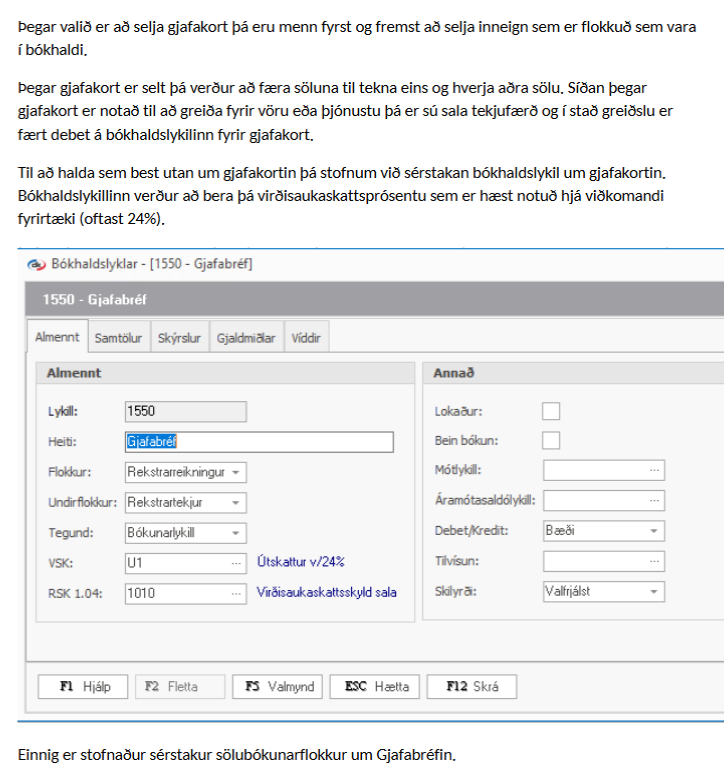Image resolution: width=724 pixels, height=779 pixels.
Task: Open the Áramótasaldólykill lookup ellipsis button
Action: click(654, 501)
